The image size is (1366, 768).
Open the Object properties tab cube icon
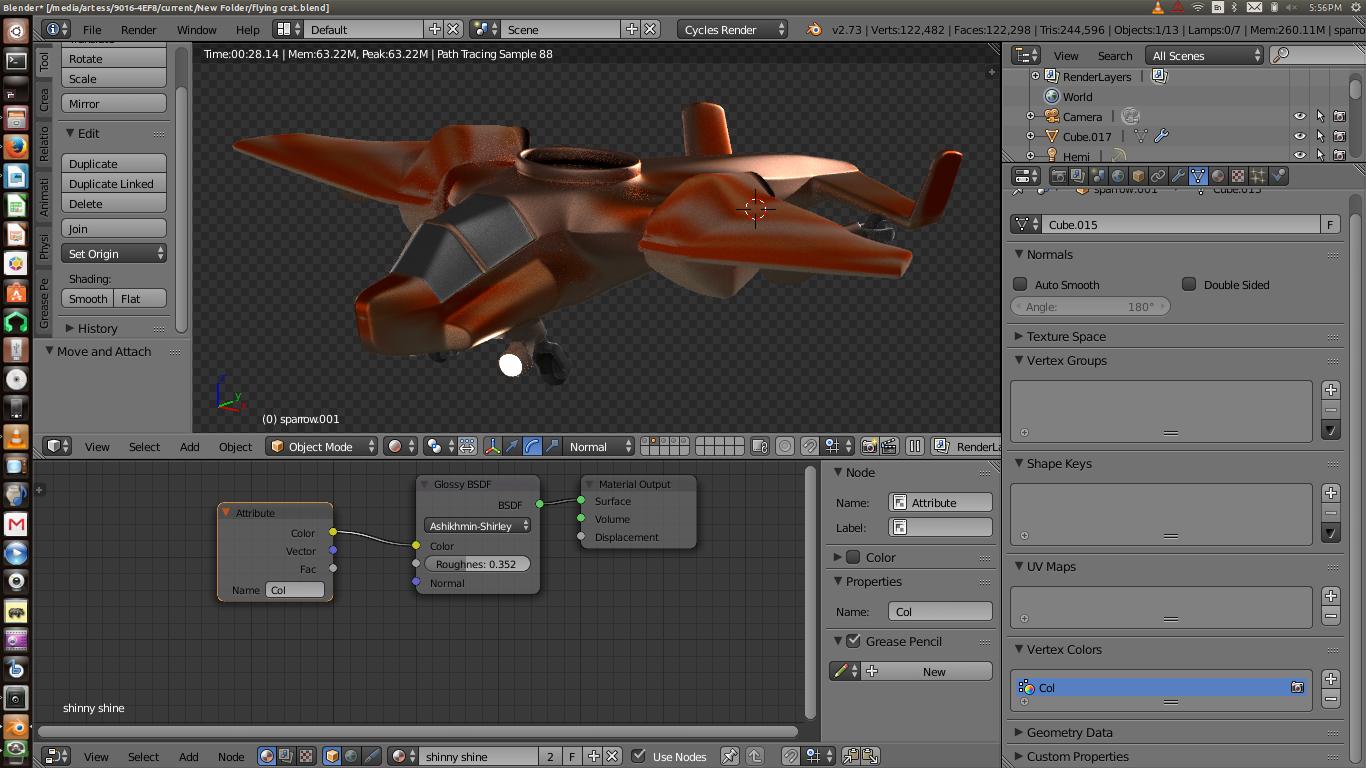coord(1138,176)
